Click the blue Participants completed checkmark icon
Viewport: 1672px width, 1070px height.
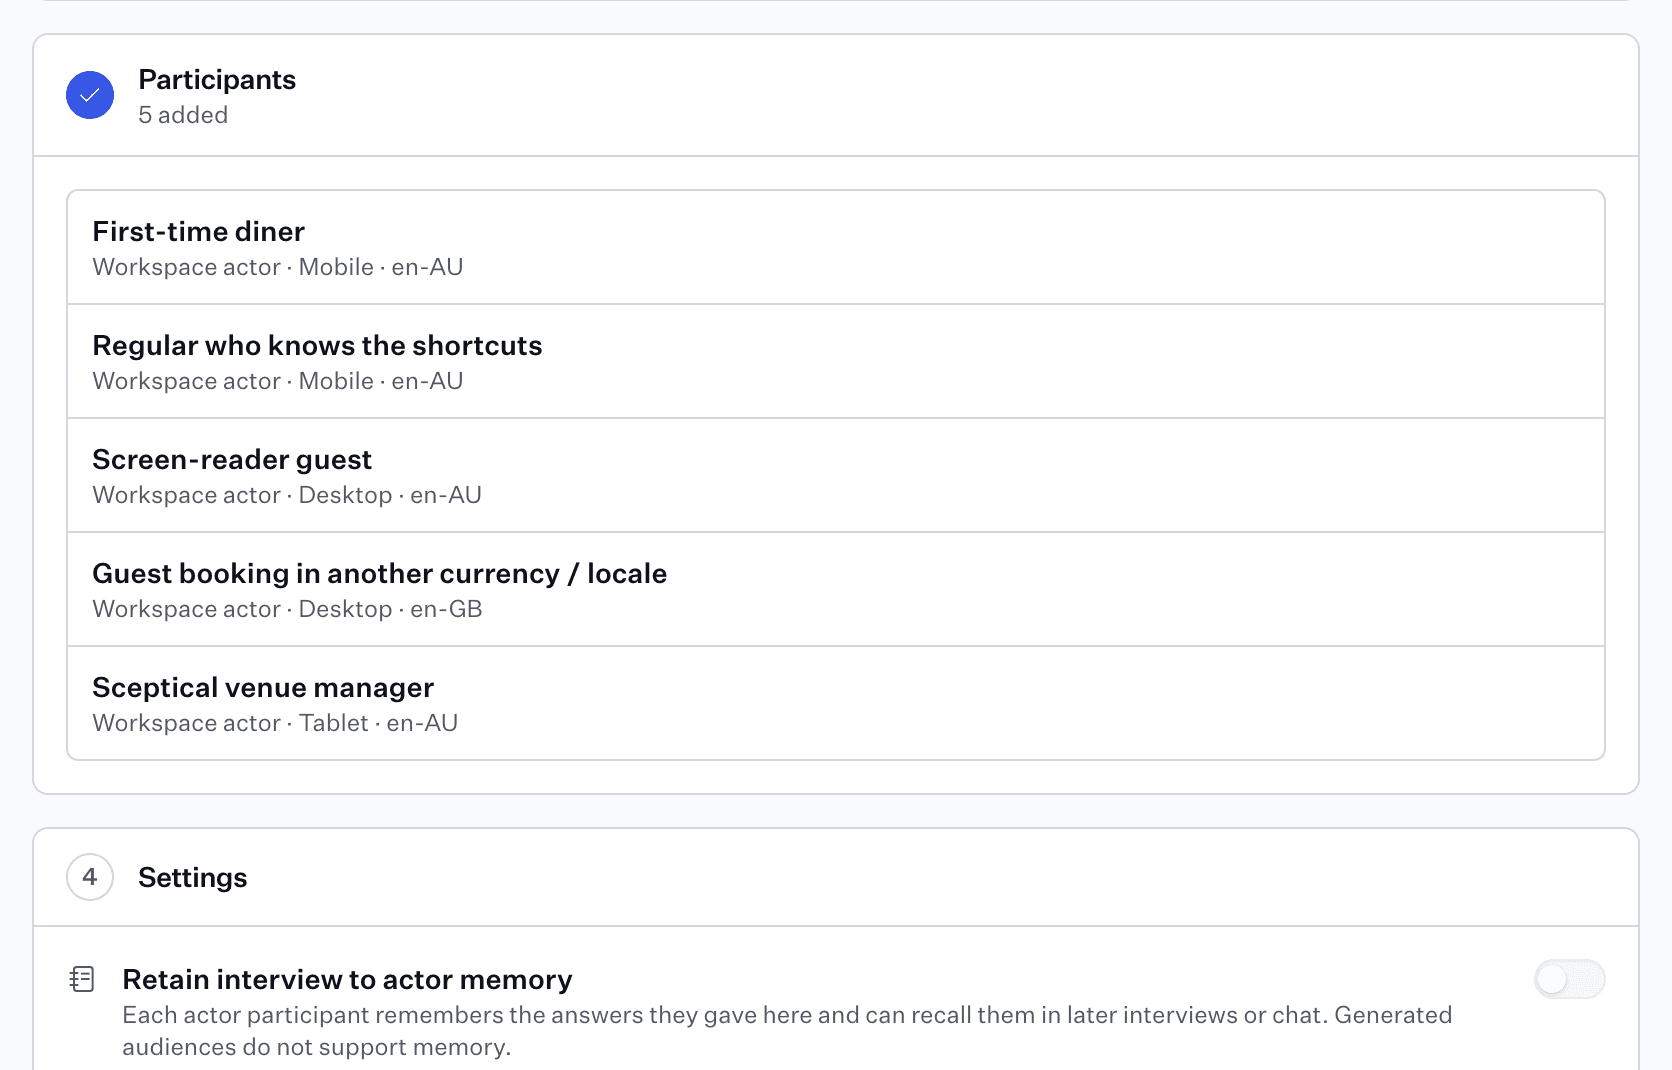(x=90, y=95)
